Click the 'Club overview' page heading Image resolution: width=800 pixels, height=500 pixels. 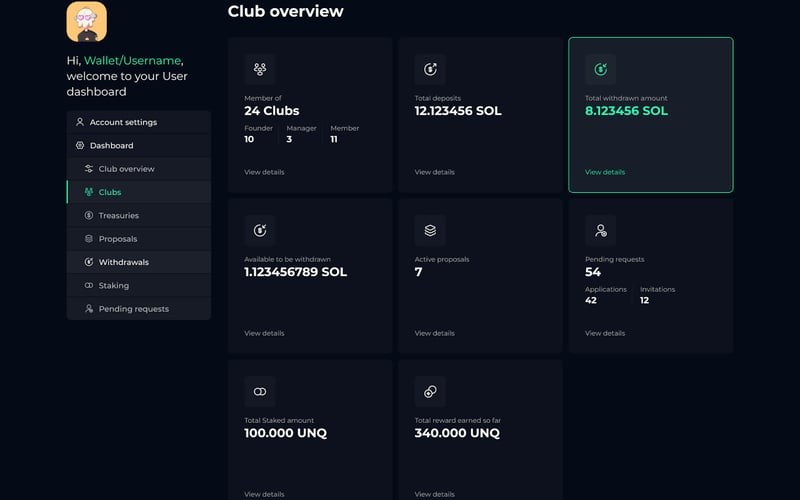coord(286,11)
